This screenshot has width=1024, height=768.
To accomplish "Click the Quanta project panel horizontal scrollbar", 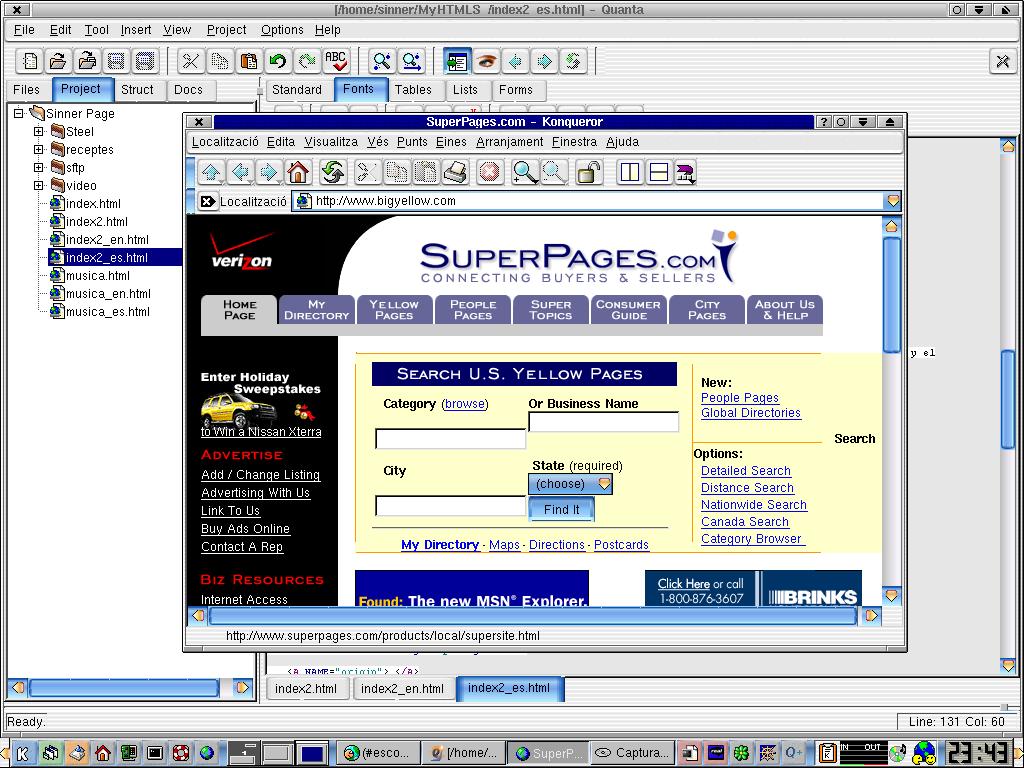I will 124,688.
